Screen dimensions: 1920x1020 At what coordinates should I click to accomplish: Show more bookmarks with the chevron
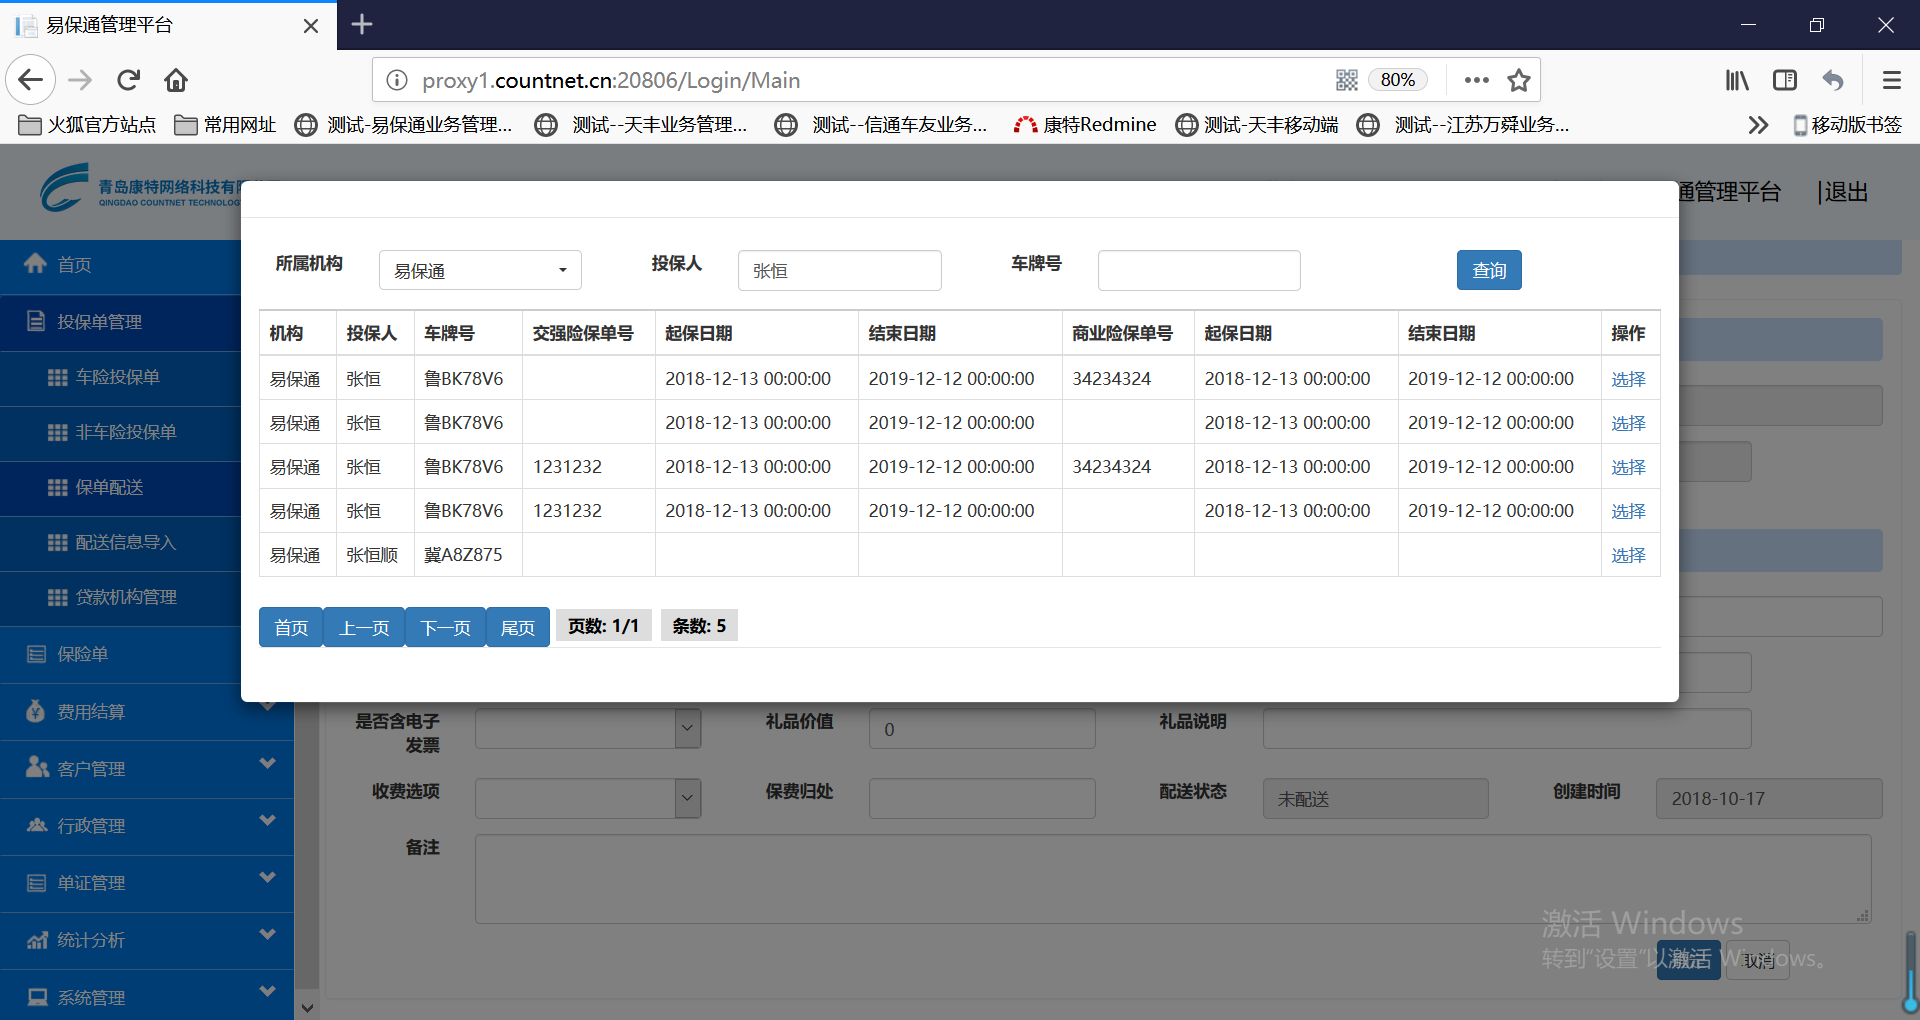coord(1758,125)
